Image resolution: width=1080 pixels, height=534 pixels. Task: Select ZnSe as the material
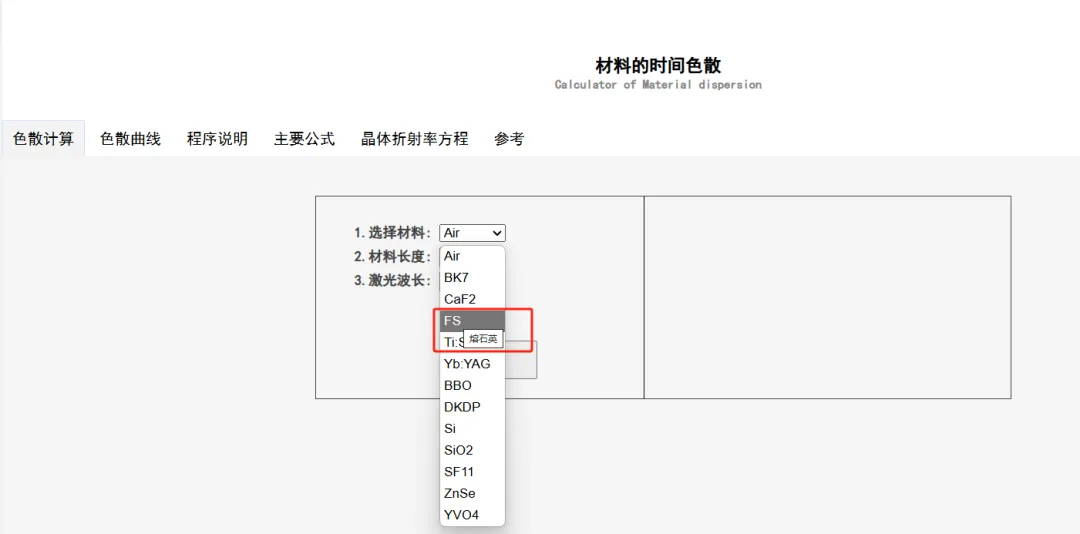point(472,493)
